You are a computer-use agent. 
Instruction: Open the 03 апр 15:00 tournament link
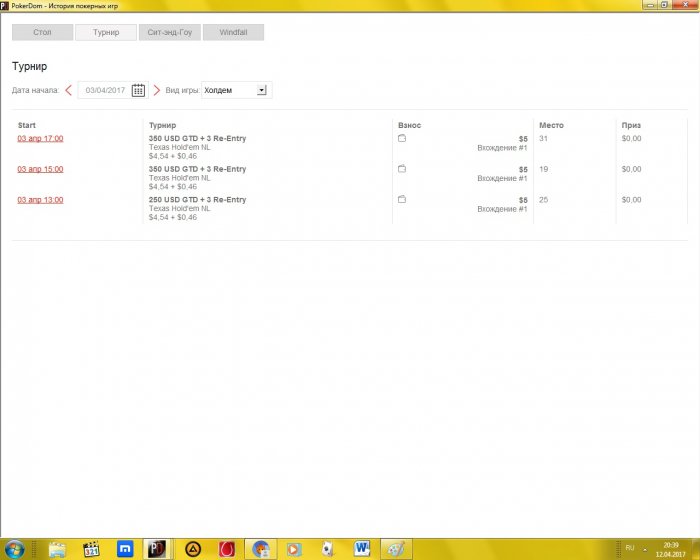click(x=40, y=169)
